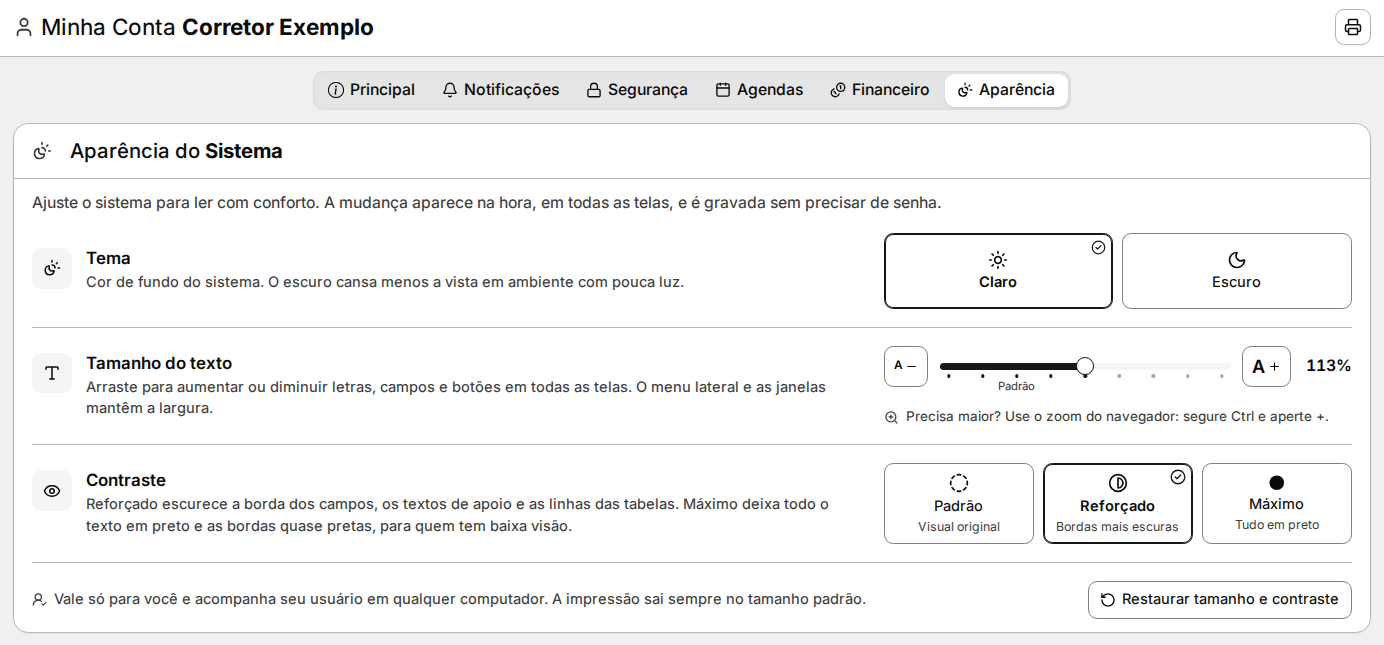Click the Tema heading text
Viewport: 1384px width, 645px height.
(x=108, y=258)
